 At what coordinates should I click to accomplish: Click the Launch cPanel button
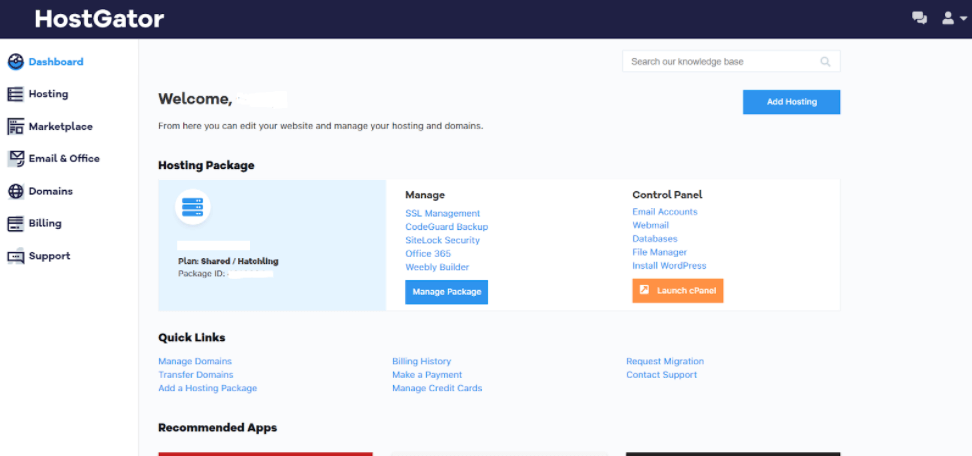678,291
